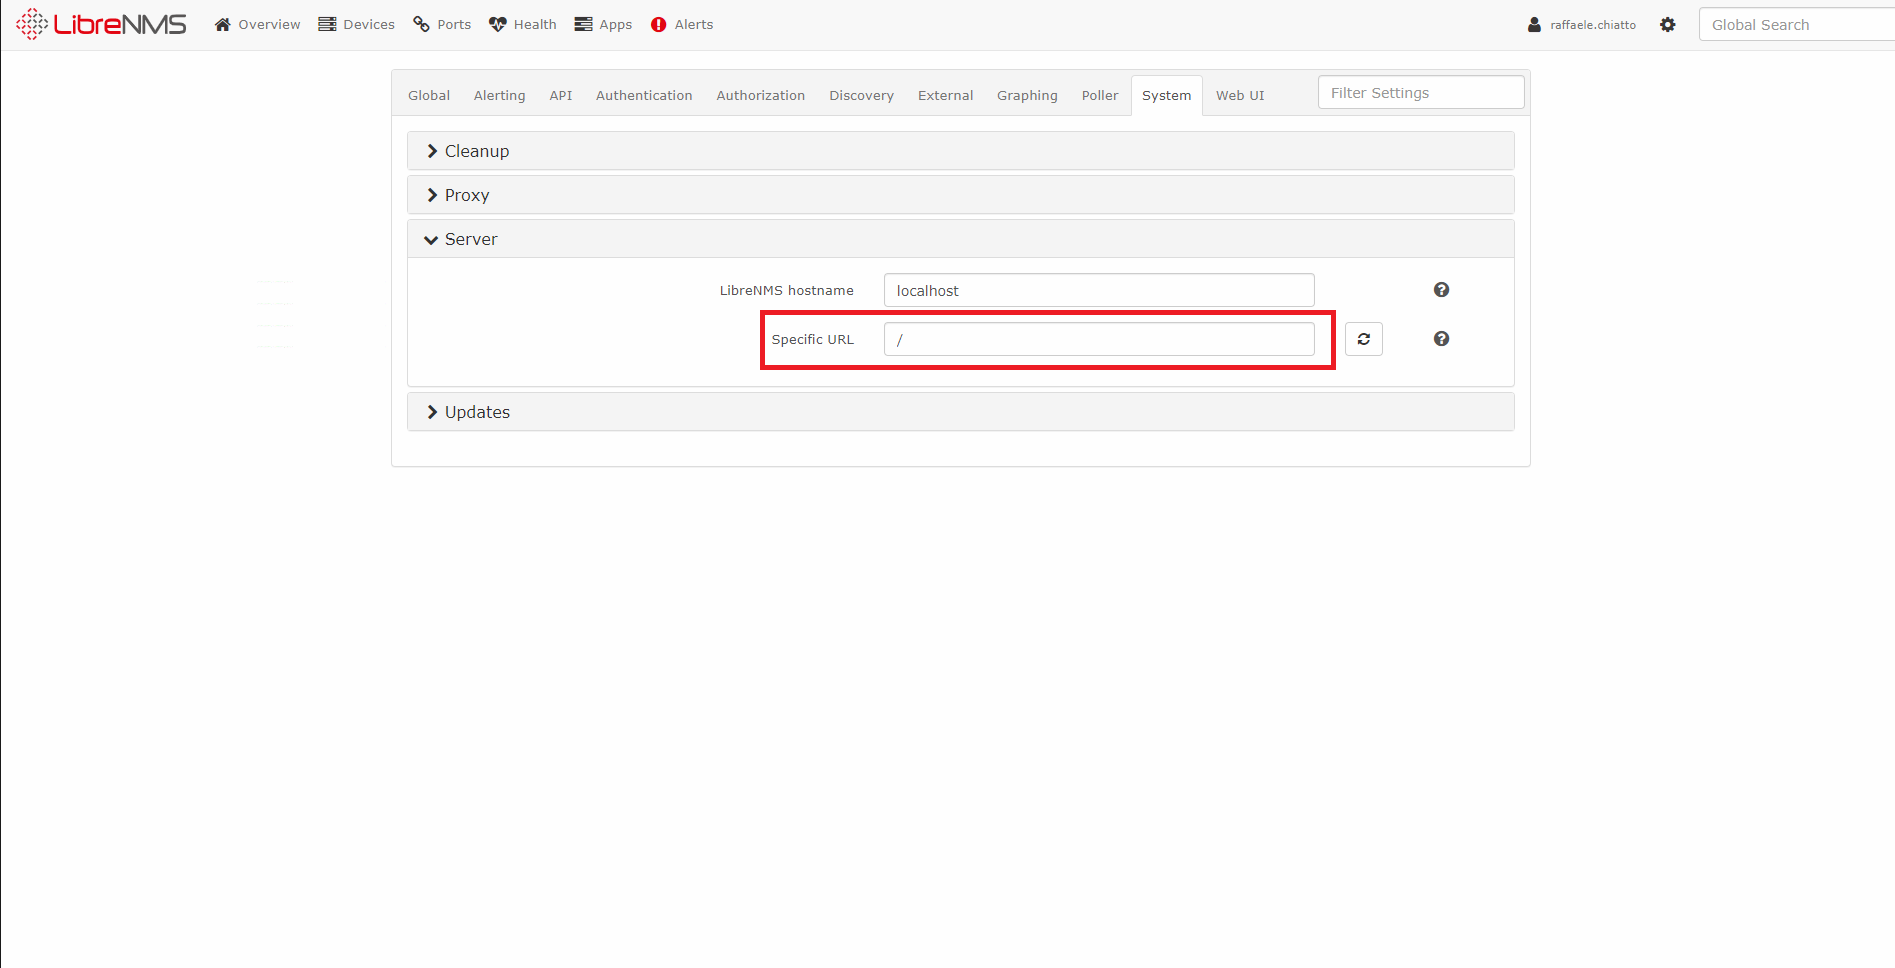Viewport: 1895px width, 968px height.
Task: Open the raffaele.chiatto user menu
Action: point(1582,24)
